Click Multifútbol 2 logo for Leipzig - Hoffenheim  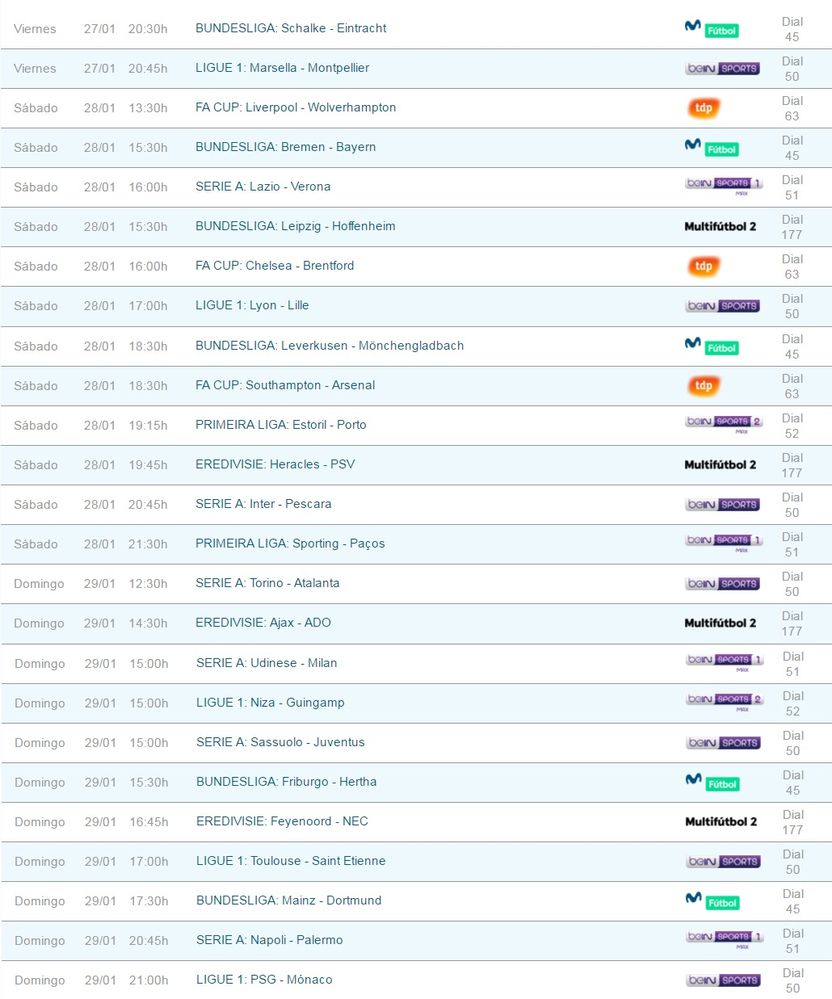pos(720,226)
